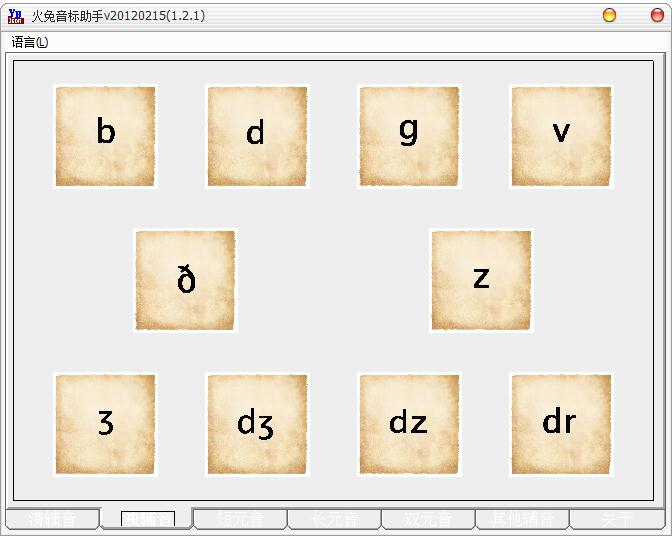Go to the 双元音 tab
The width and height of the screenshot is (672, 536).
pyautogui.click(x=429, y=519)
